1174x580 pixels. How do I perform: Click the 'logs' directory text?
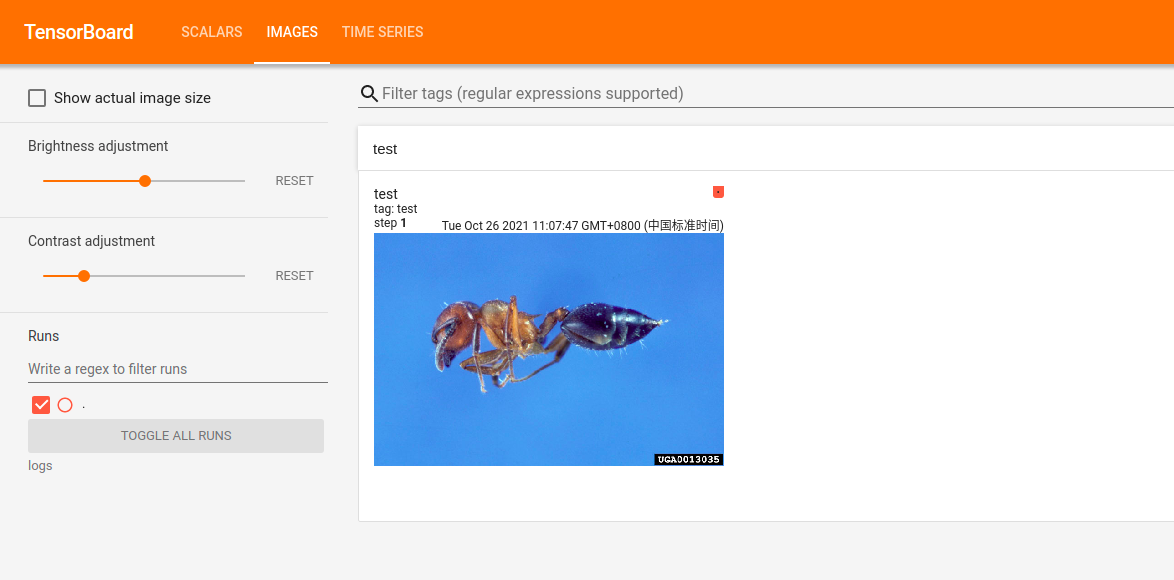click(x=40, y=465)
